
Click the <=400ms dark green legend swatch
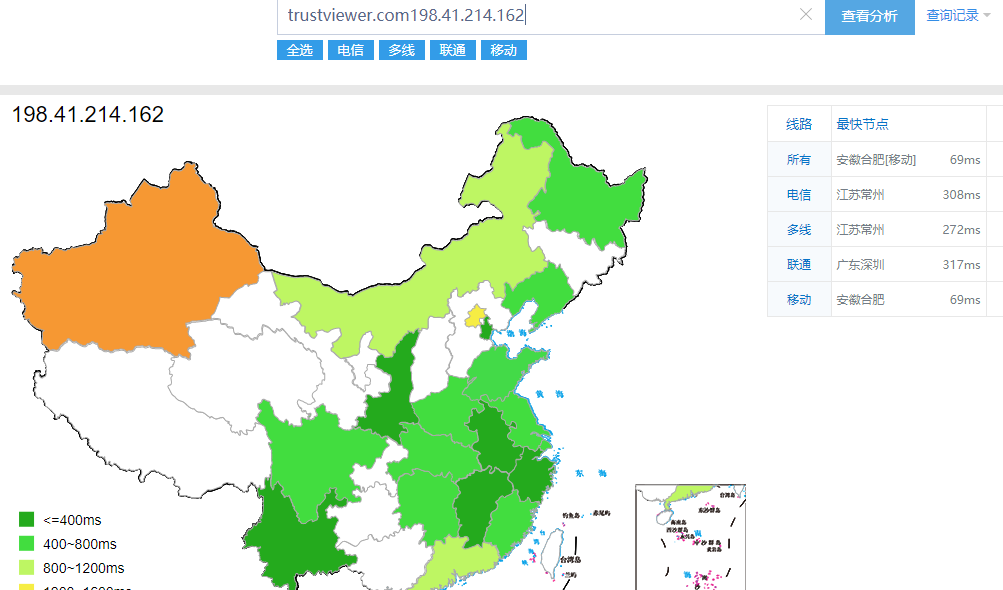27,520
